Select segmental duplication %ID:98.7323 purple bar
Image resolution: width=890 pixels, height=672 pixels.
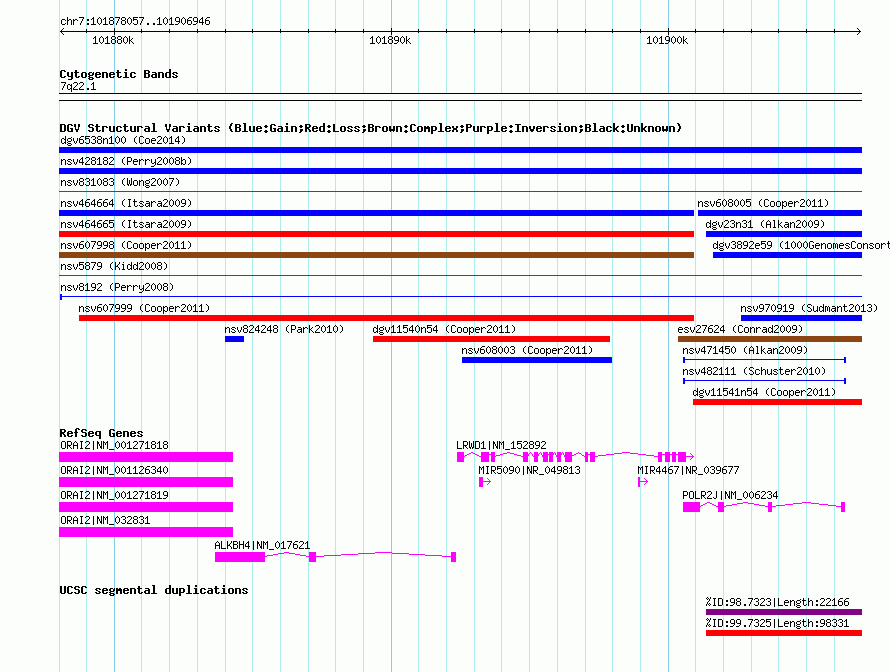784,612
